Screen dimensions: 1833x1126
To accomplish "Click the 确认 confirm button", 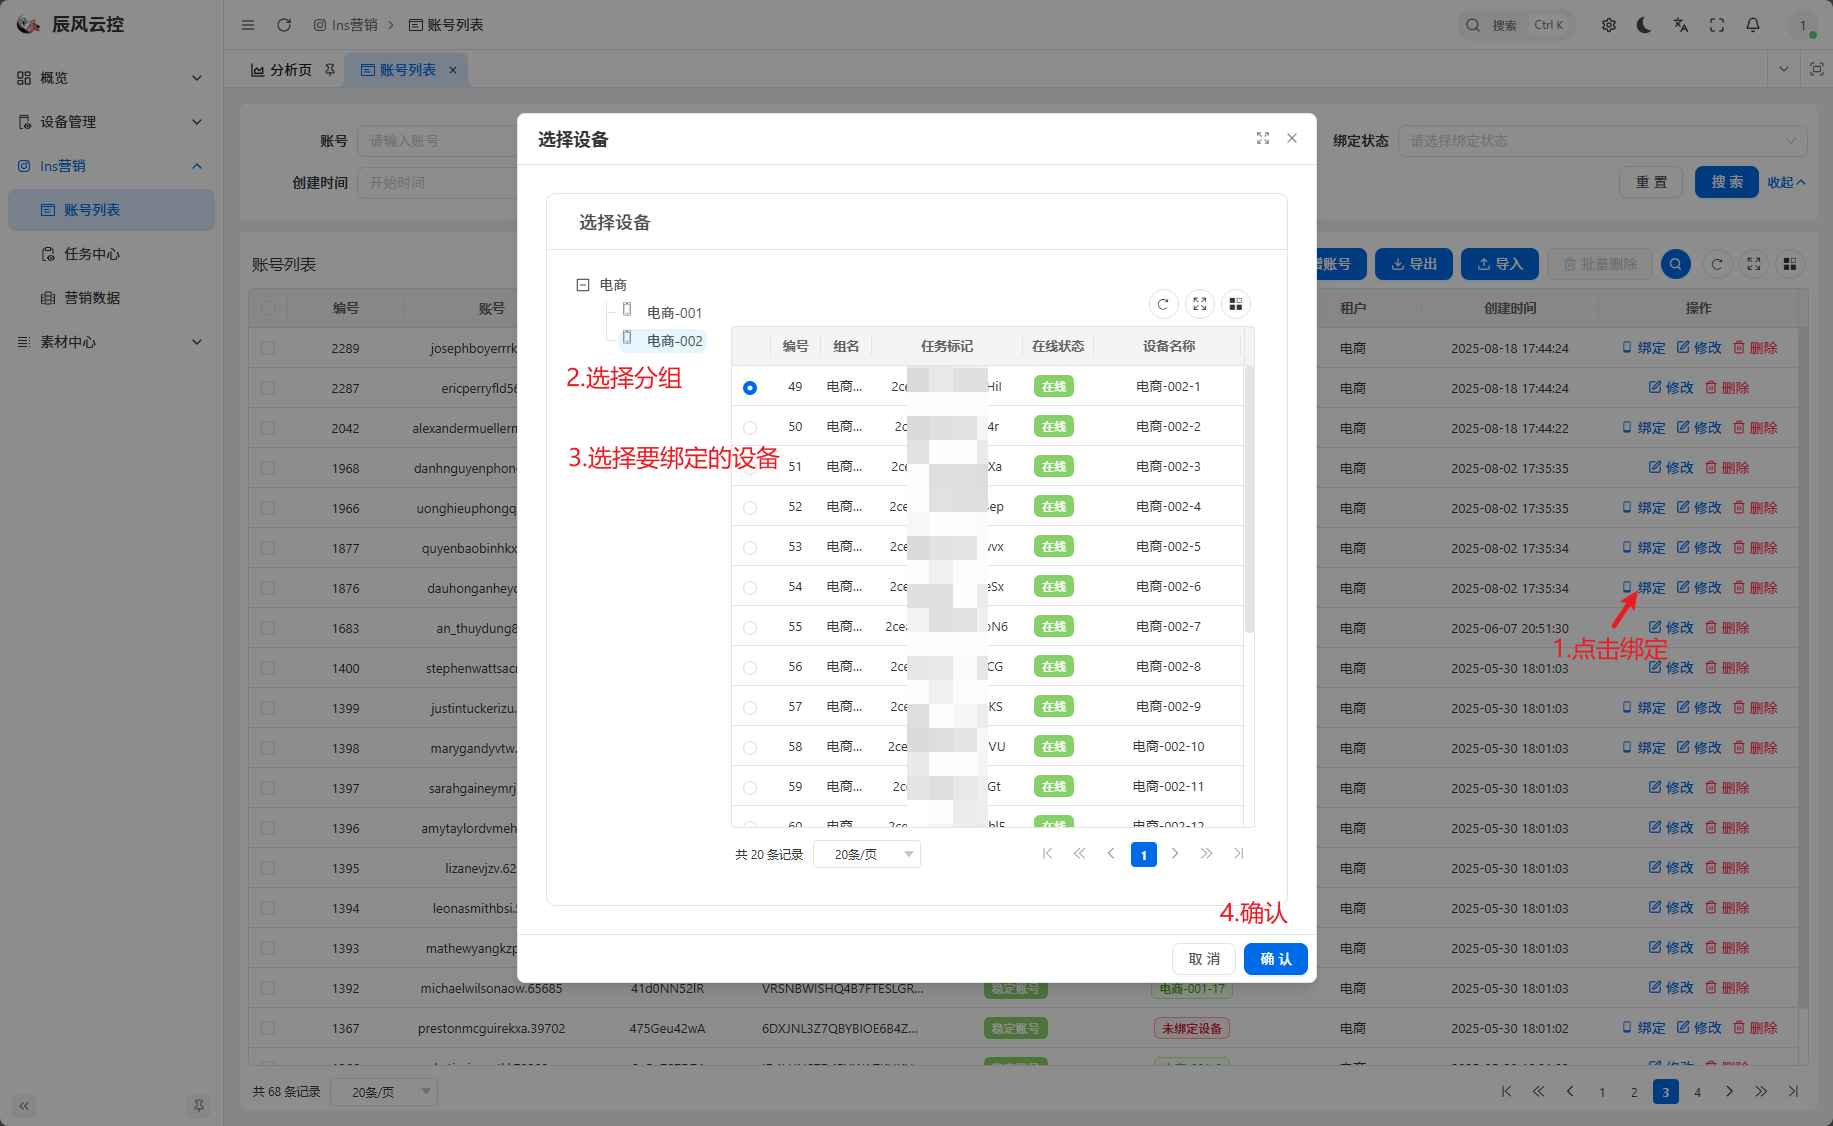I will point(1275,959).
